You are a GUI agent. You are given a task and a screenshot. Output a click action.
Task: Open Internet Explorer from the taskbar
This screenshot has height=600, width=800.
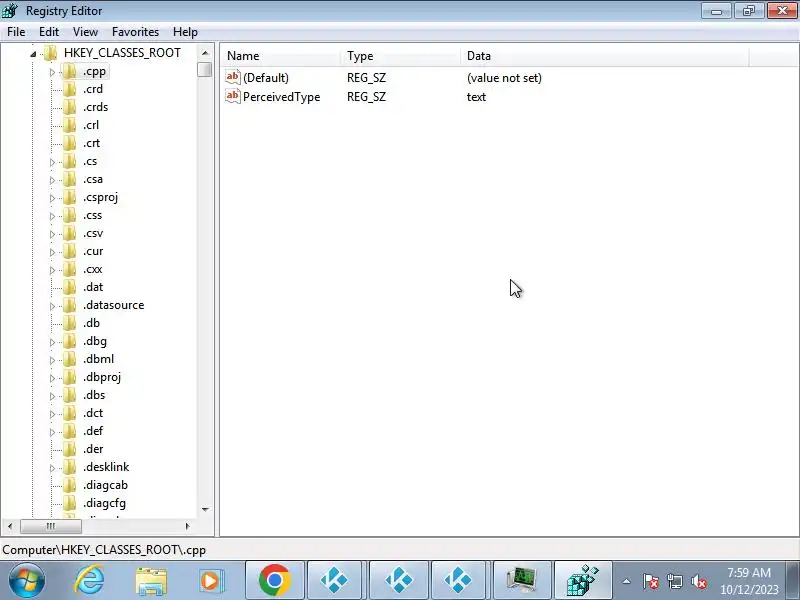(x=89, y=580)
